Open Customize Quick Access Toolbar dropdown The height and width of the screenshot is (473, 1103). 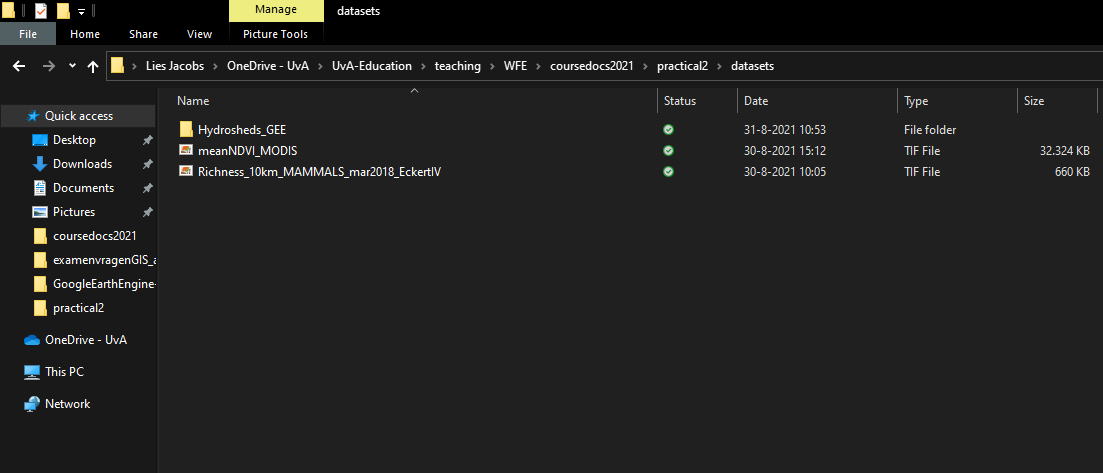point(81,11)
